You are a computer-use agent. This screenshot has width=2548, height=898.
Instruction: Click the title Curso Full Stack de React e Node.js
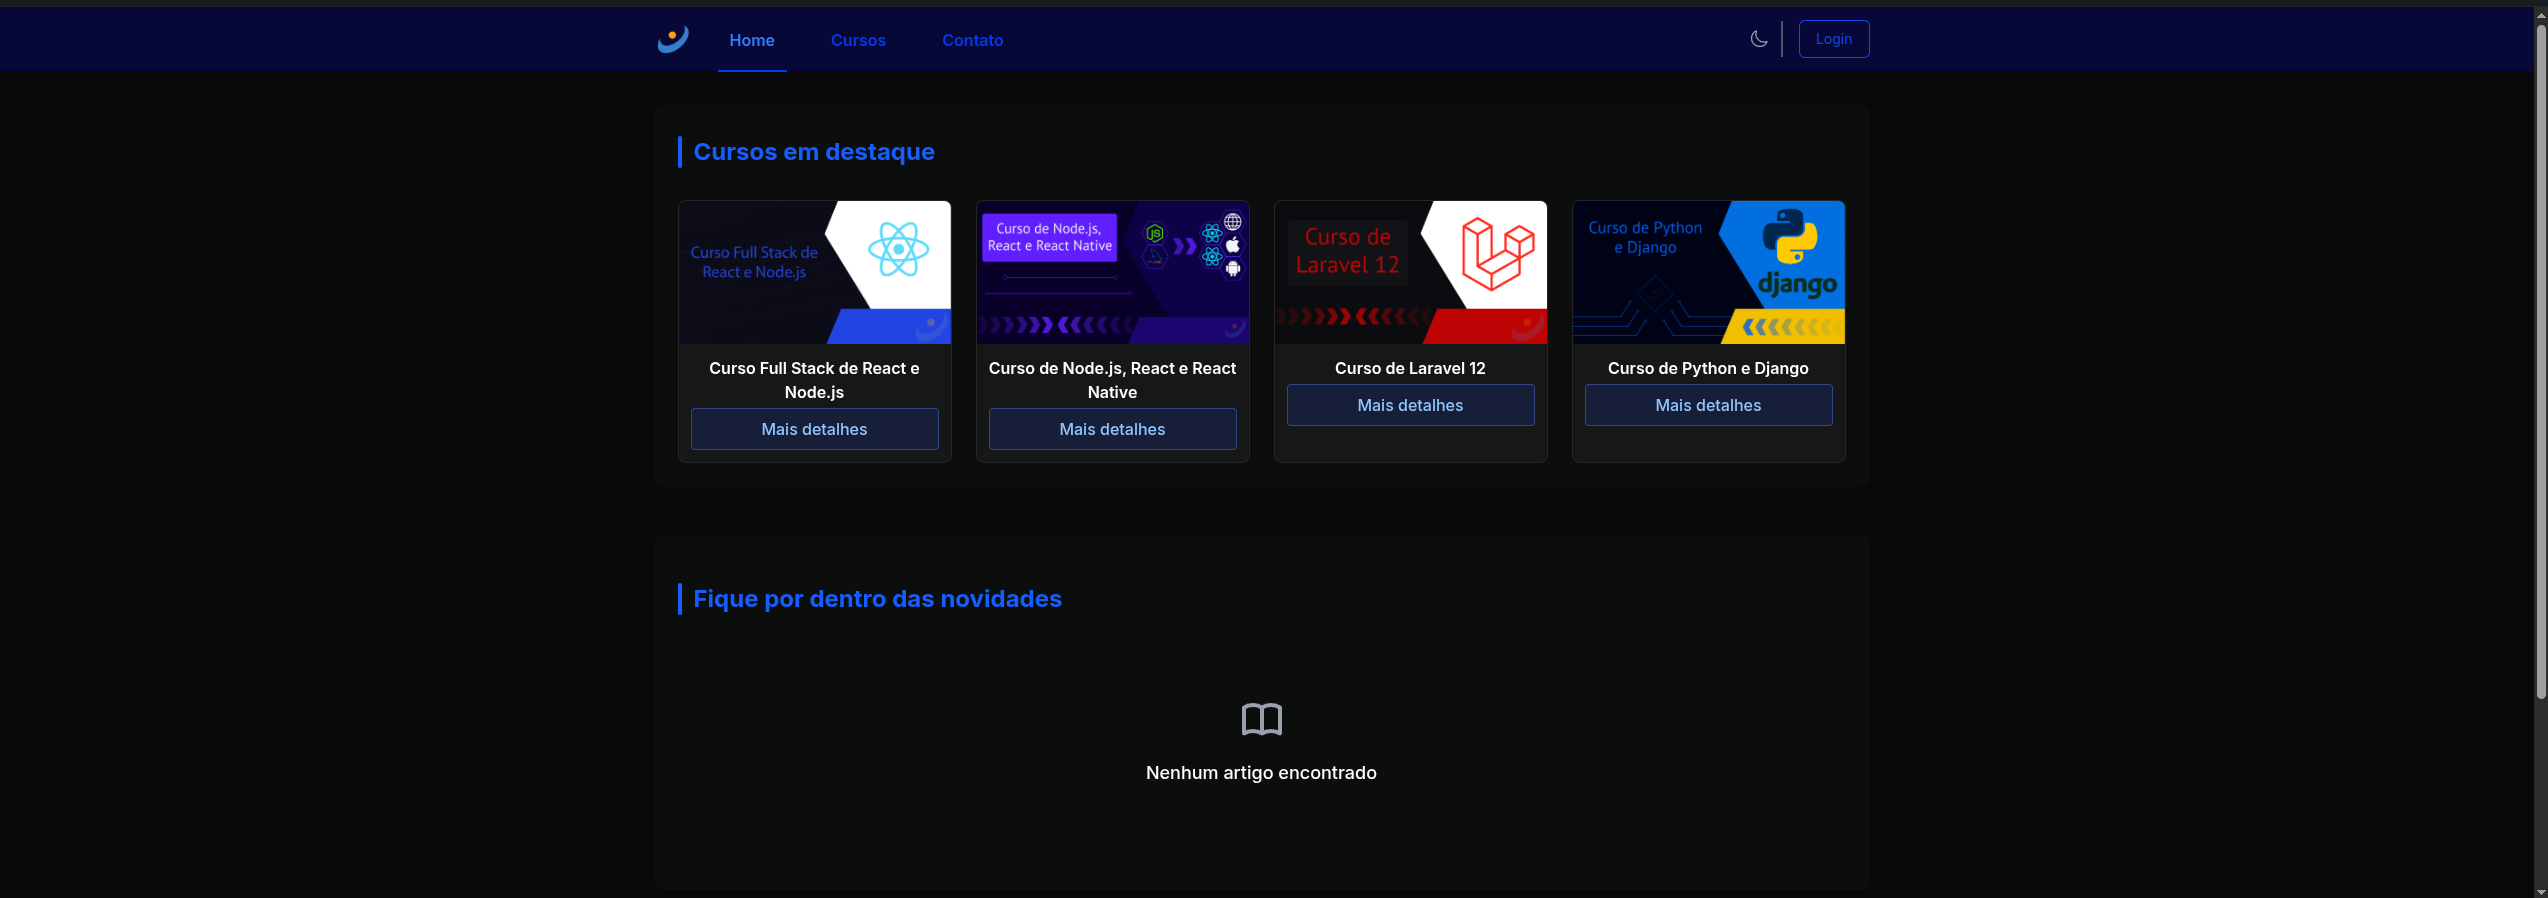click(x=814, y=380)
